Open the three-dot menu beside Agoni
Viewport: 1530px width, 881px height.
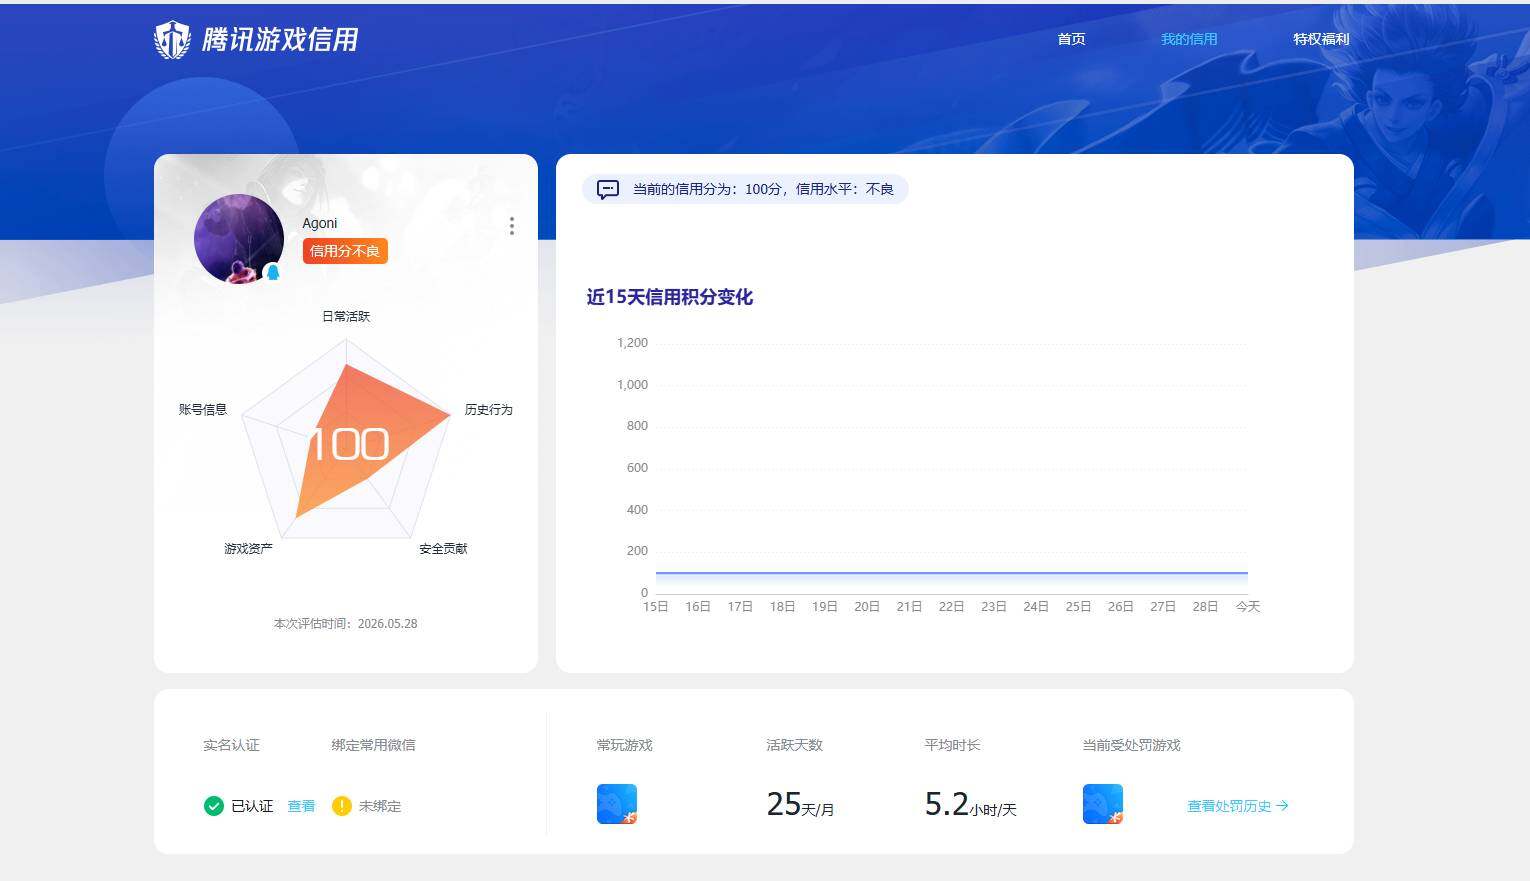tap(512, 226)
